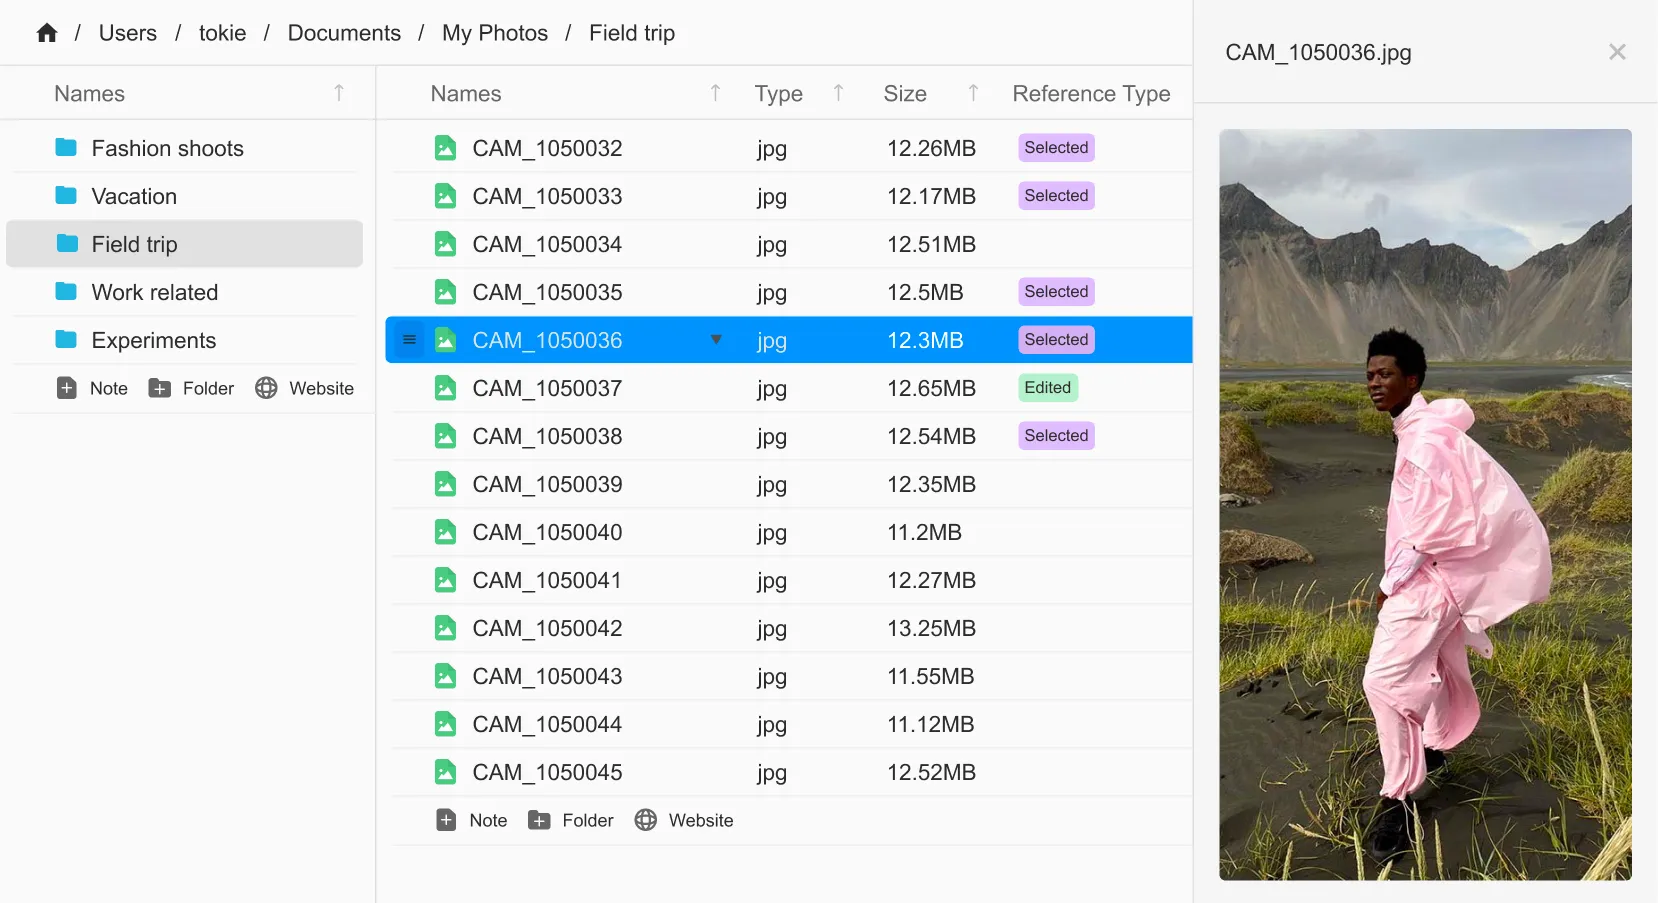Click the Vacation folder icon in sidebar
This screenshot has height=903, width=1658.
tap(66, 196)
